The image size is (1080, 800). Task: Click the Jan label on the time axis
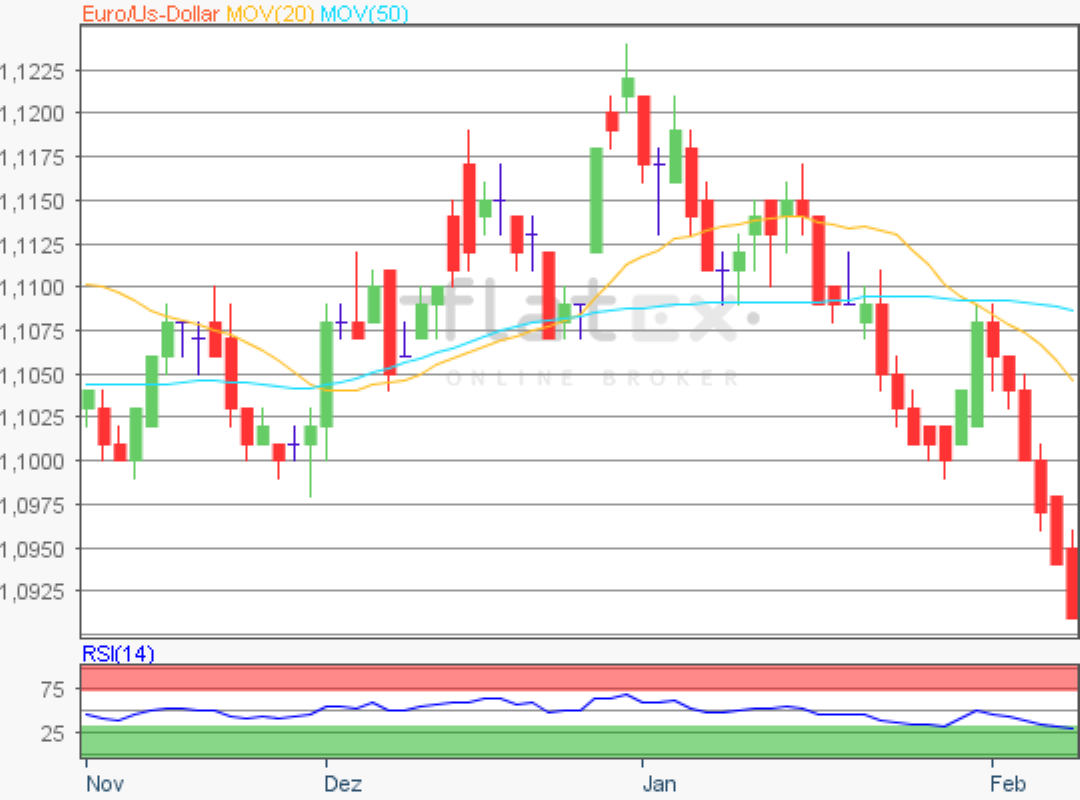click(x=659, y=782)
